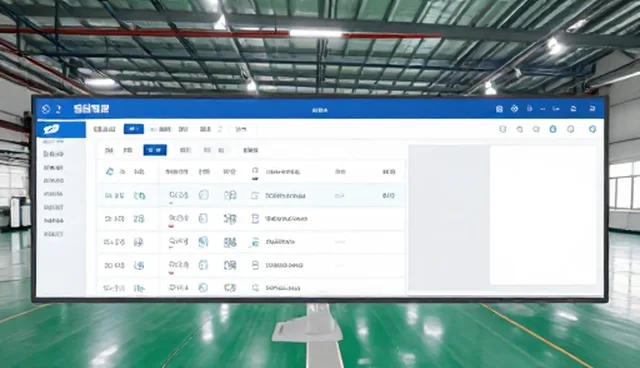Screen dimensions: 640x368
Task: Click the diamond-shaped icon in the blue header
Action: (514, 109)
